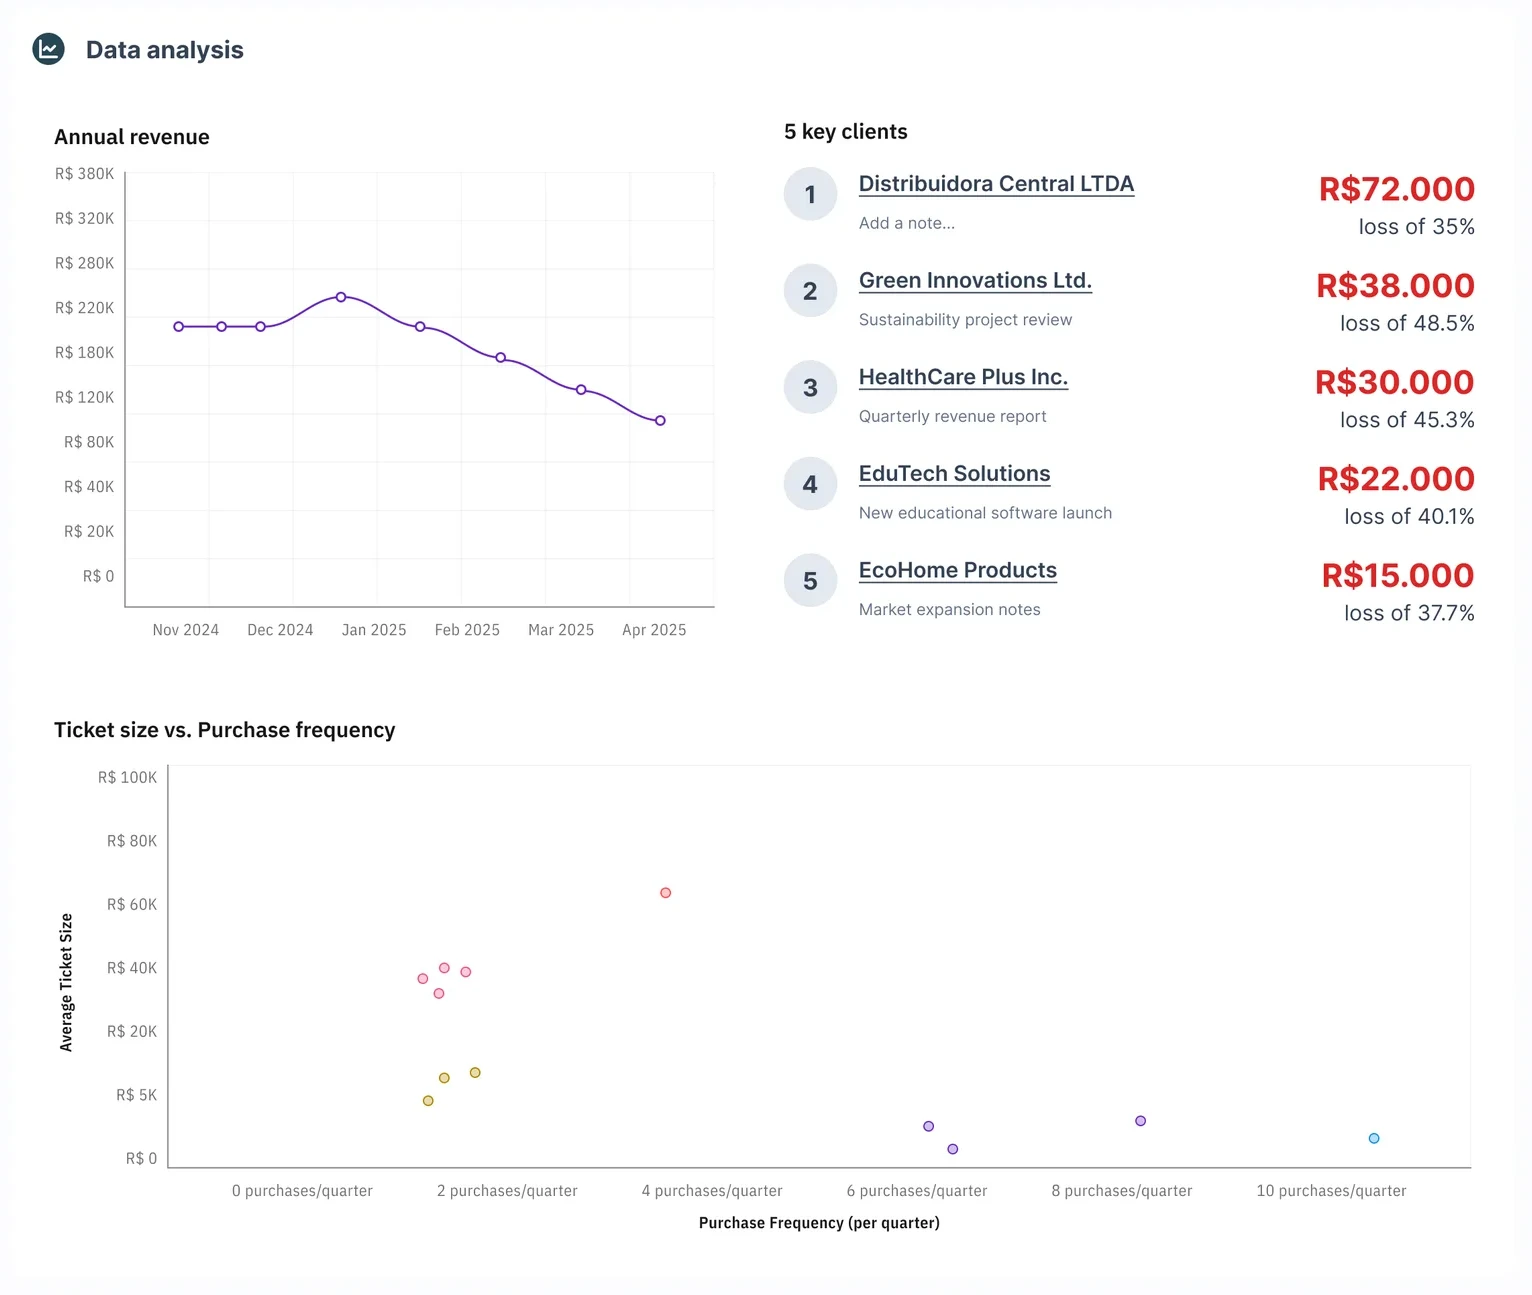Open Distribuidora Central LTDA client link
The width and height of the screenshot is (1532, 1295).
[996, 184]
